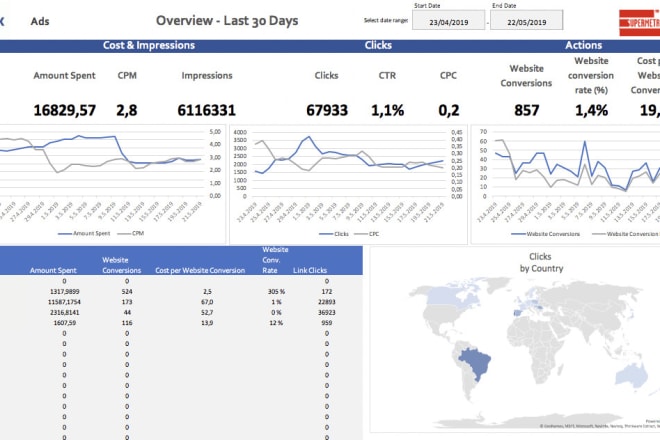Select the CPM value 2,8
This screenshot has width=660, height=440.
tap(127, 110)
